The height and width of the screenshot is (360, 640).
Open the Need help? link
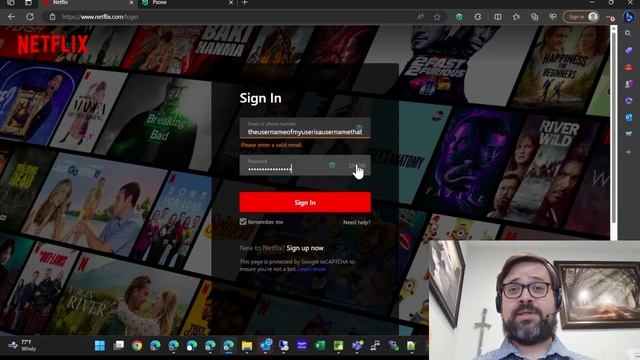coord(357,222)
